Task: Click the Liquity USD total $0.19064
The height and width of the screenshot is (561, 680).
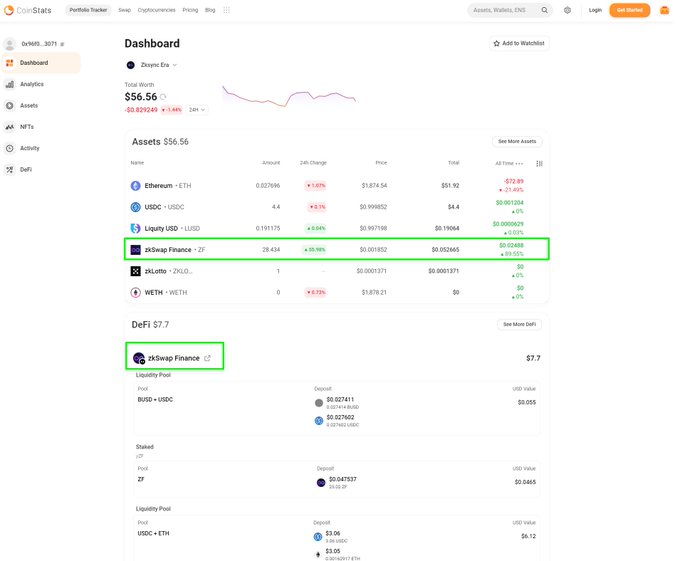Action: [447, 228]
